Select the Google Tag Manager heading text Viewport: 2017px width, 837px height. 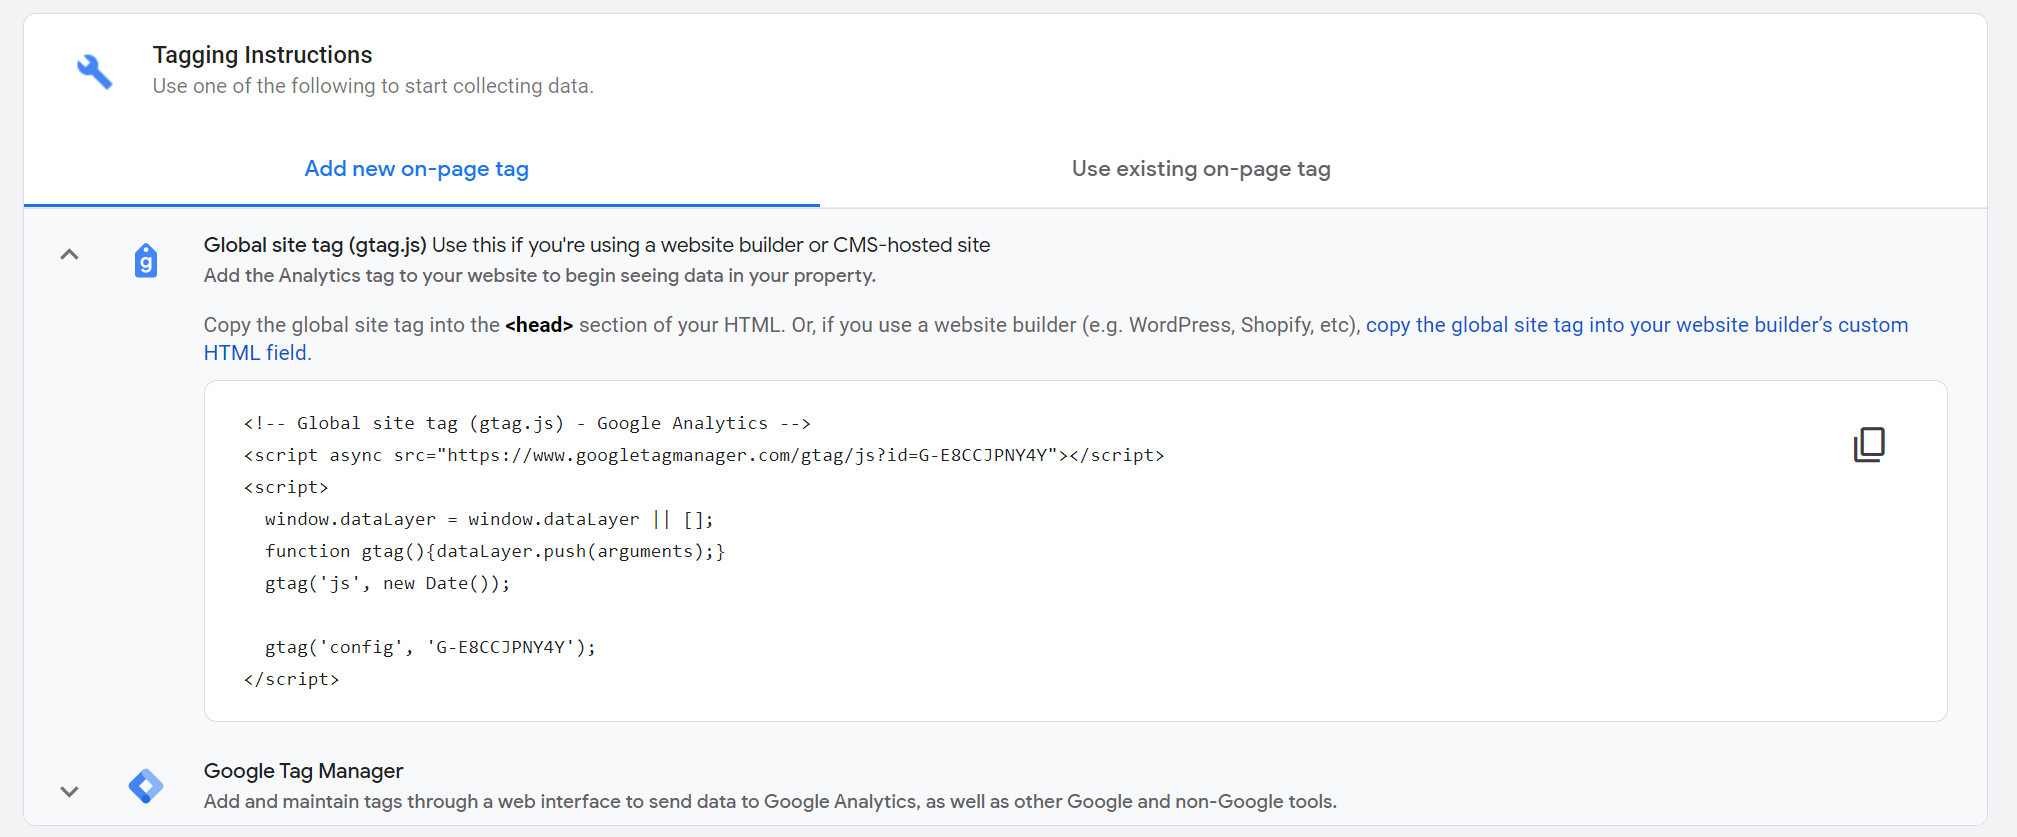(303, 771)
